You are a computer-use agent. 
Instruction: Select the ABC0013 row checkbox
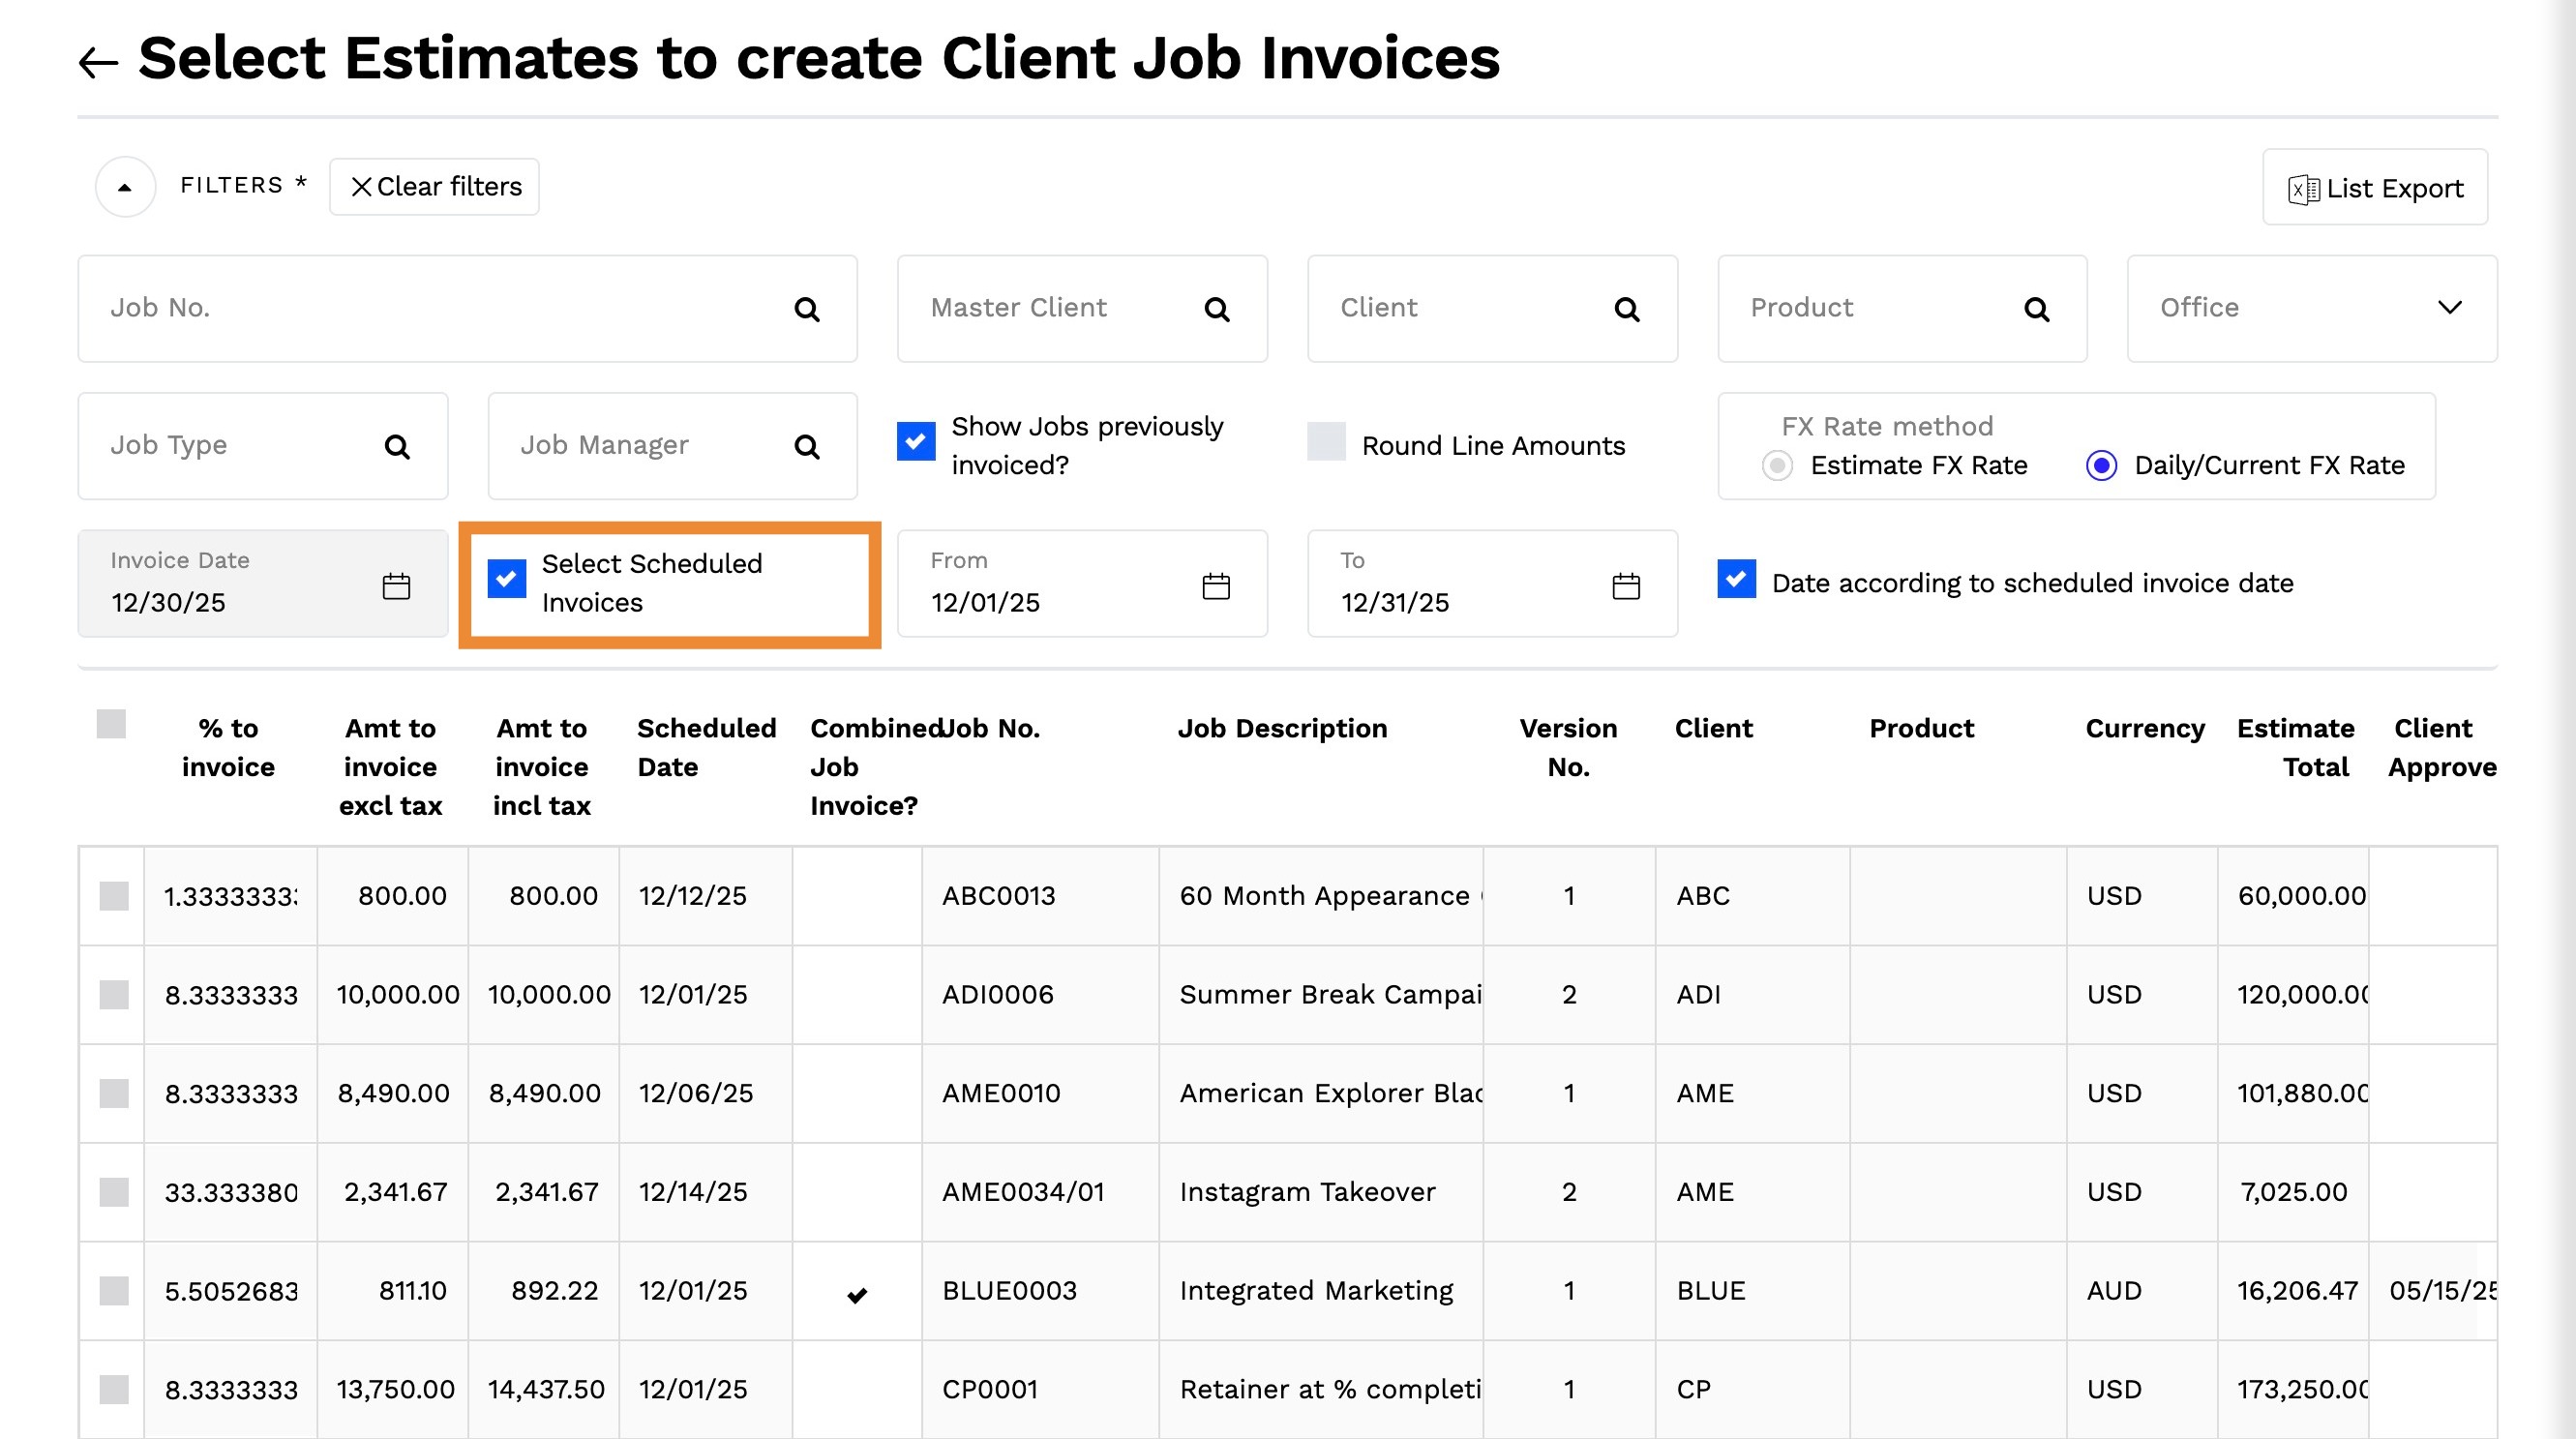(x=114, y=895)
